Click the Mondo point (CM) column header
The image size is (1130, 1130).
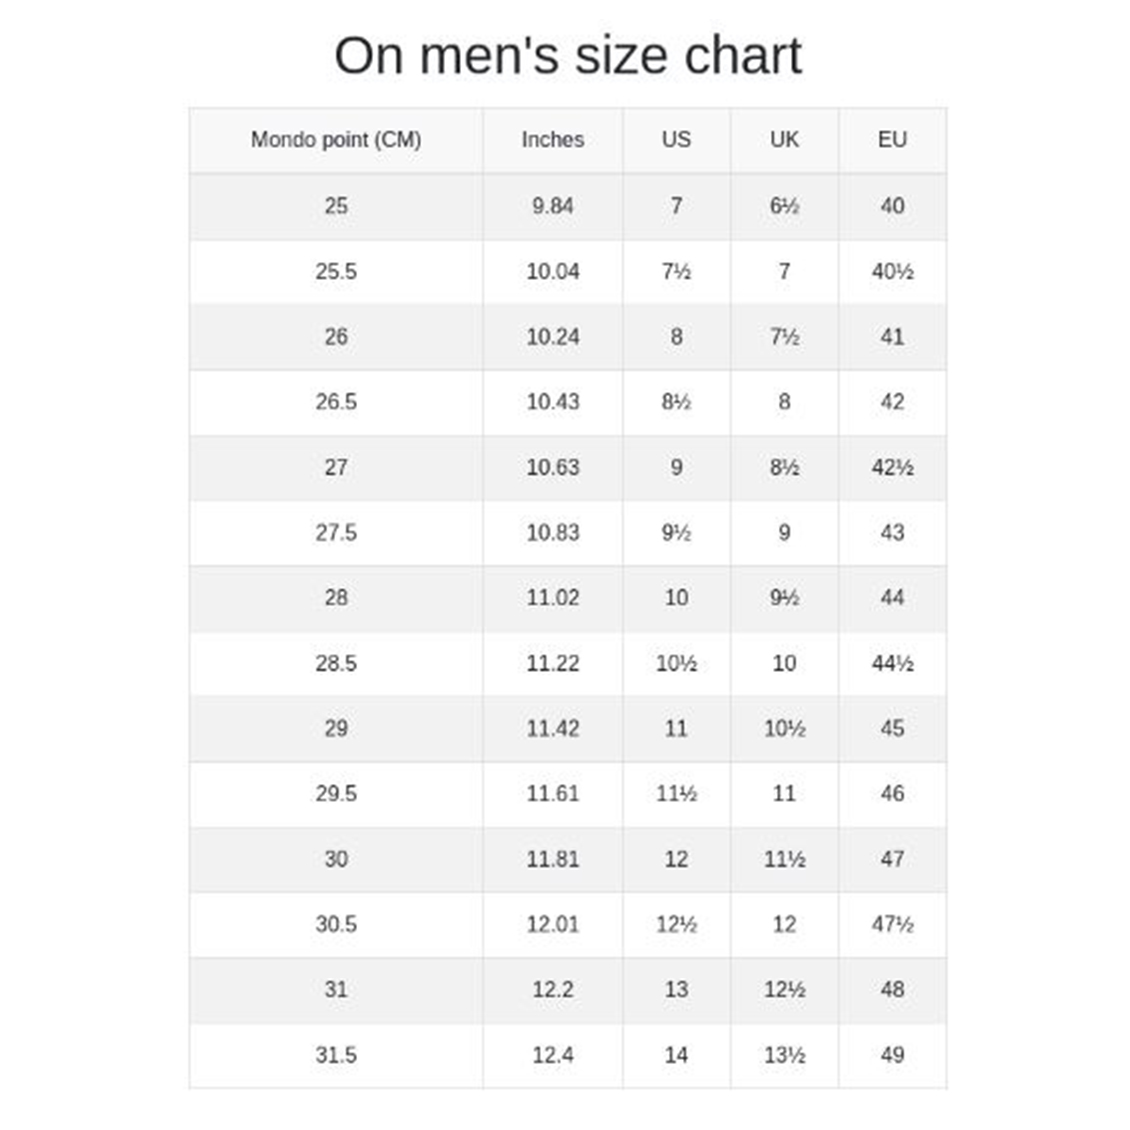336,140
